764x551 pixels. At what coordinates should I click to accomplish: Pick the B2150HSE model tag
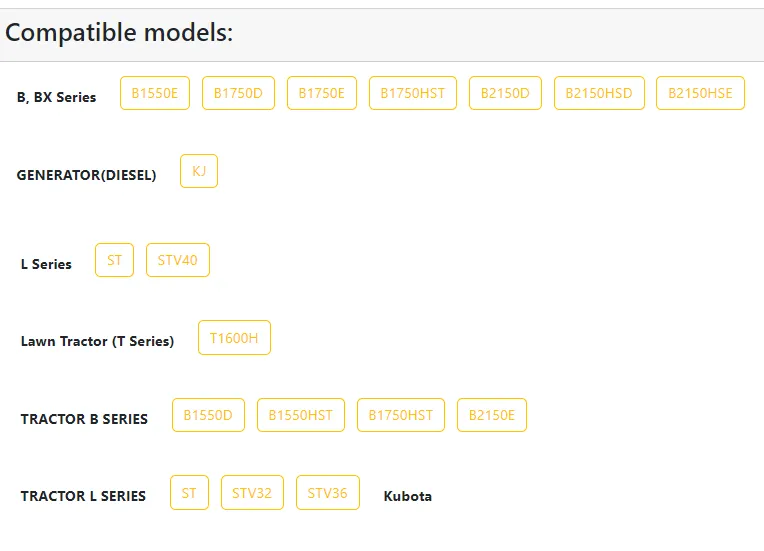point(700,93)
